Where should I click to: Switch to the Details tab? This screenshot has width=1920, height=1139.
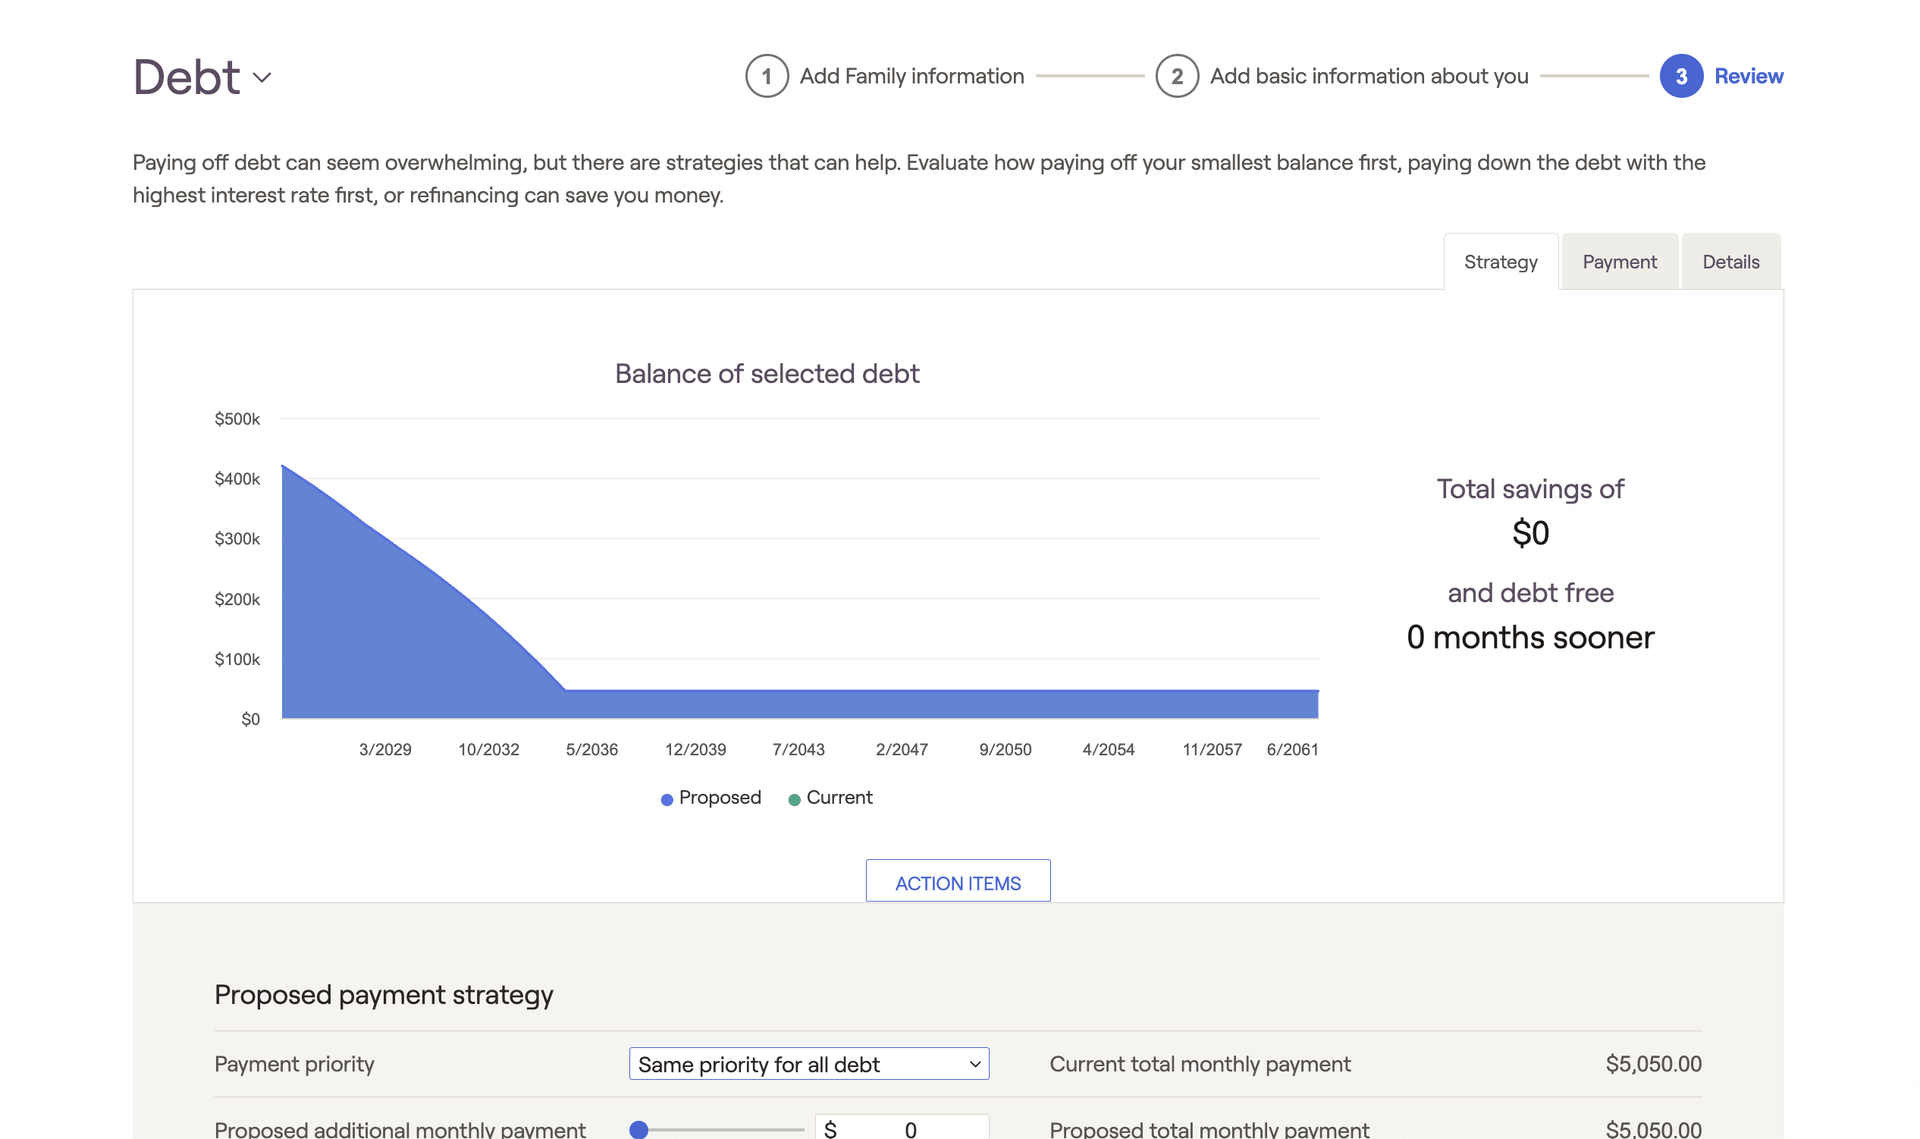point(1731,262)
